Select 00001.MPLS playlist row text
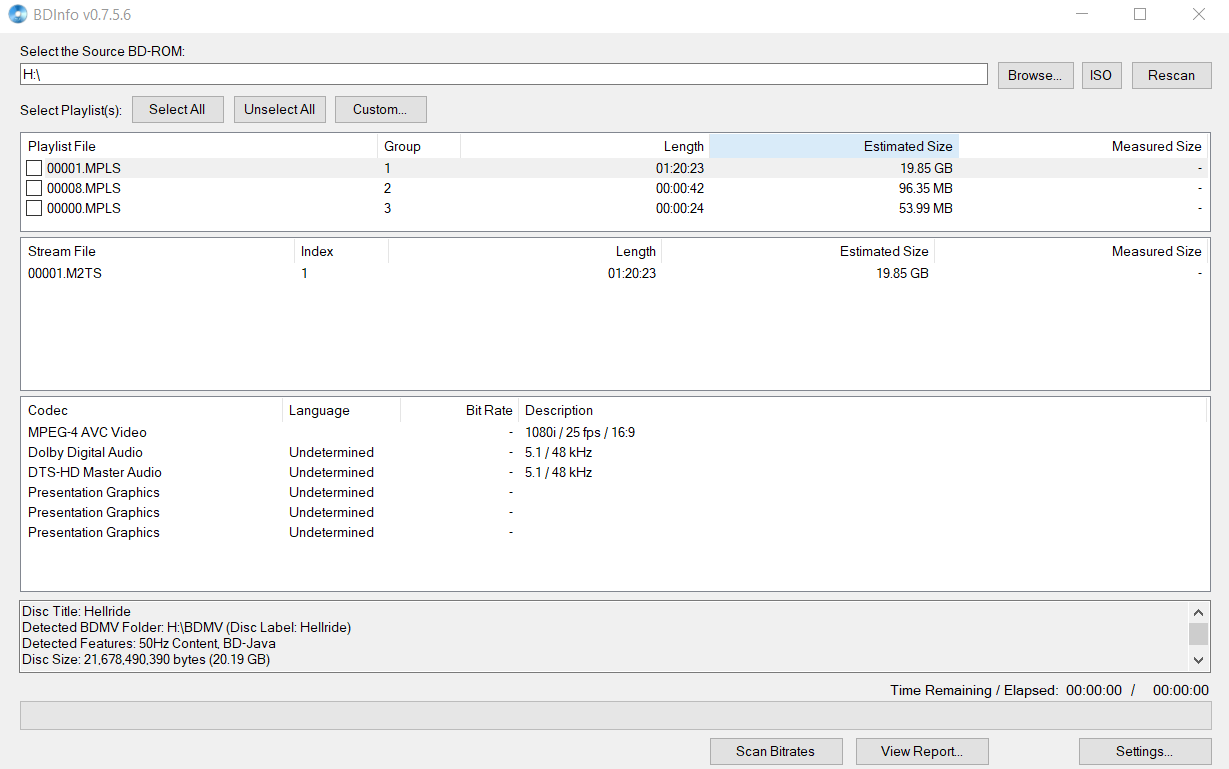The height and width of the screenshot is (769, 1229). point(84,168)
